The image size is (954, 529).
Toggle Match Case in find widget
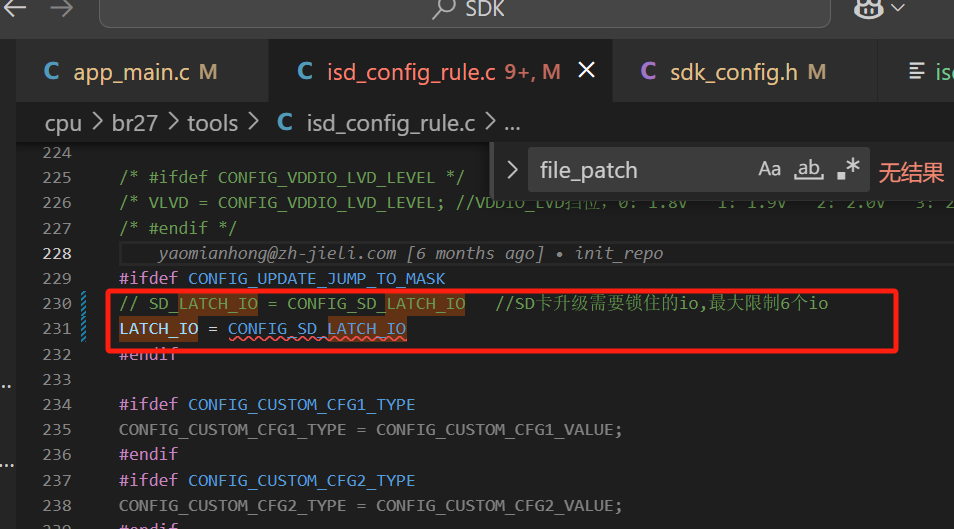pyautogui.click(x=770, y=169)
